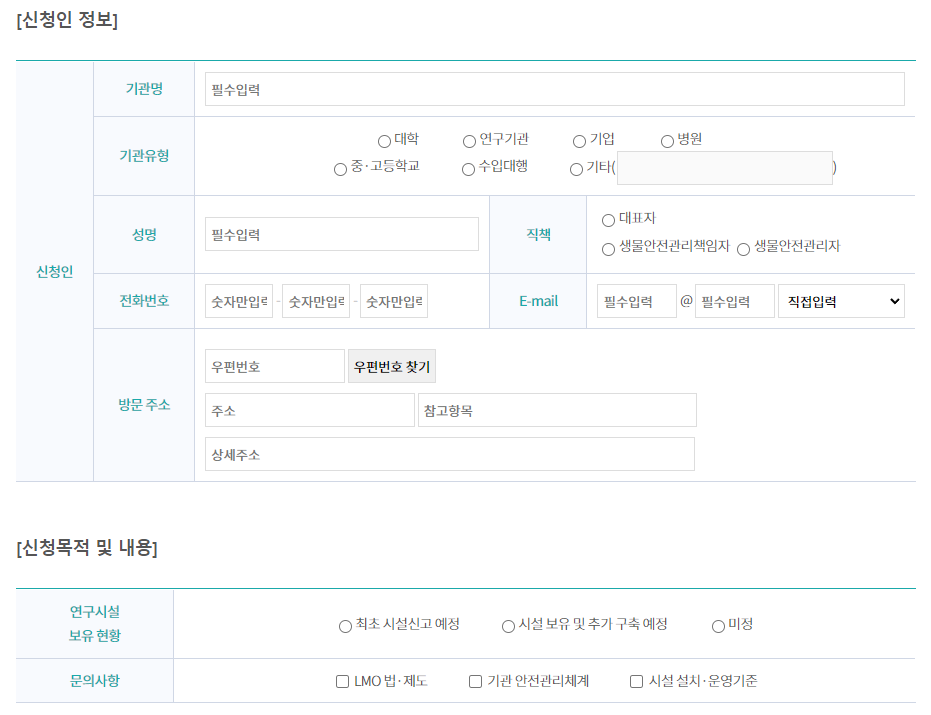Click the 직책 label
The width and height of the screenshot is (931, 715).
[x=539, y=235]
